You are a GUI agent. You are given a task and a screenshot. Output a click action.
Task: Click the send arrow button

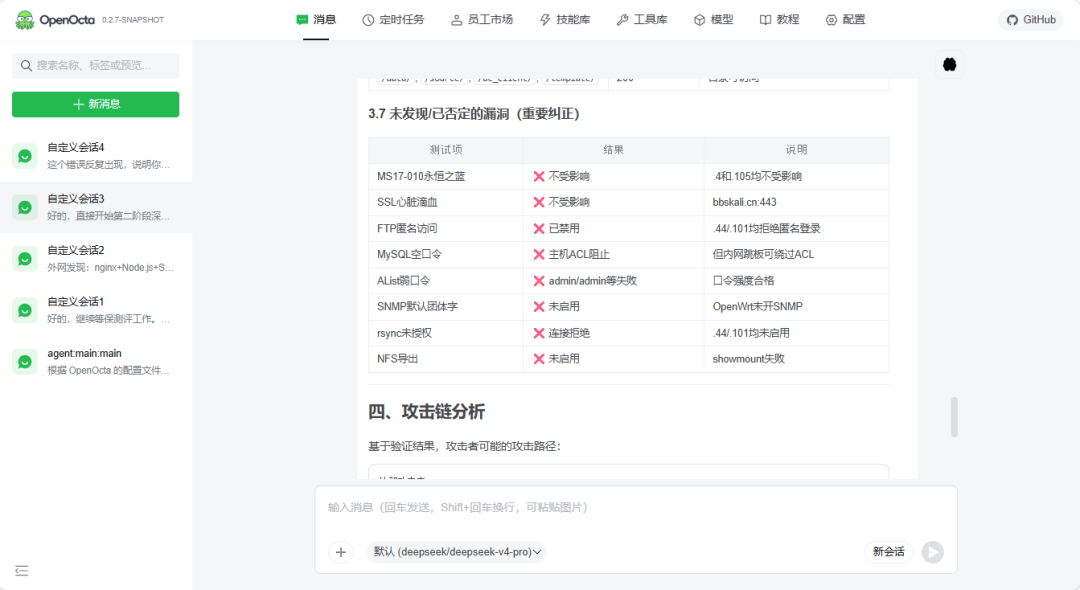click(933, 552)
